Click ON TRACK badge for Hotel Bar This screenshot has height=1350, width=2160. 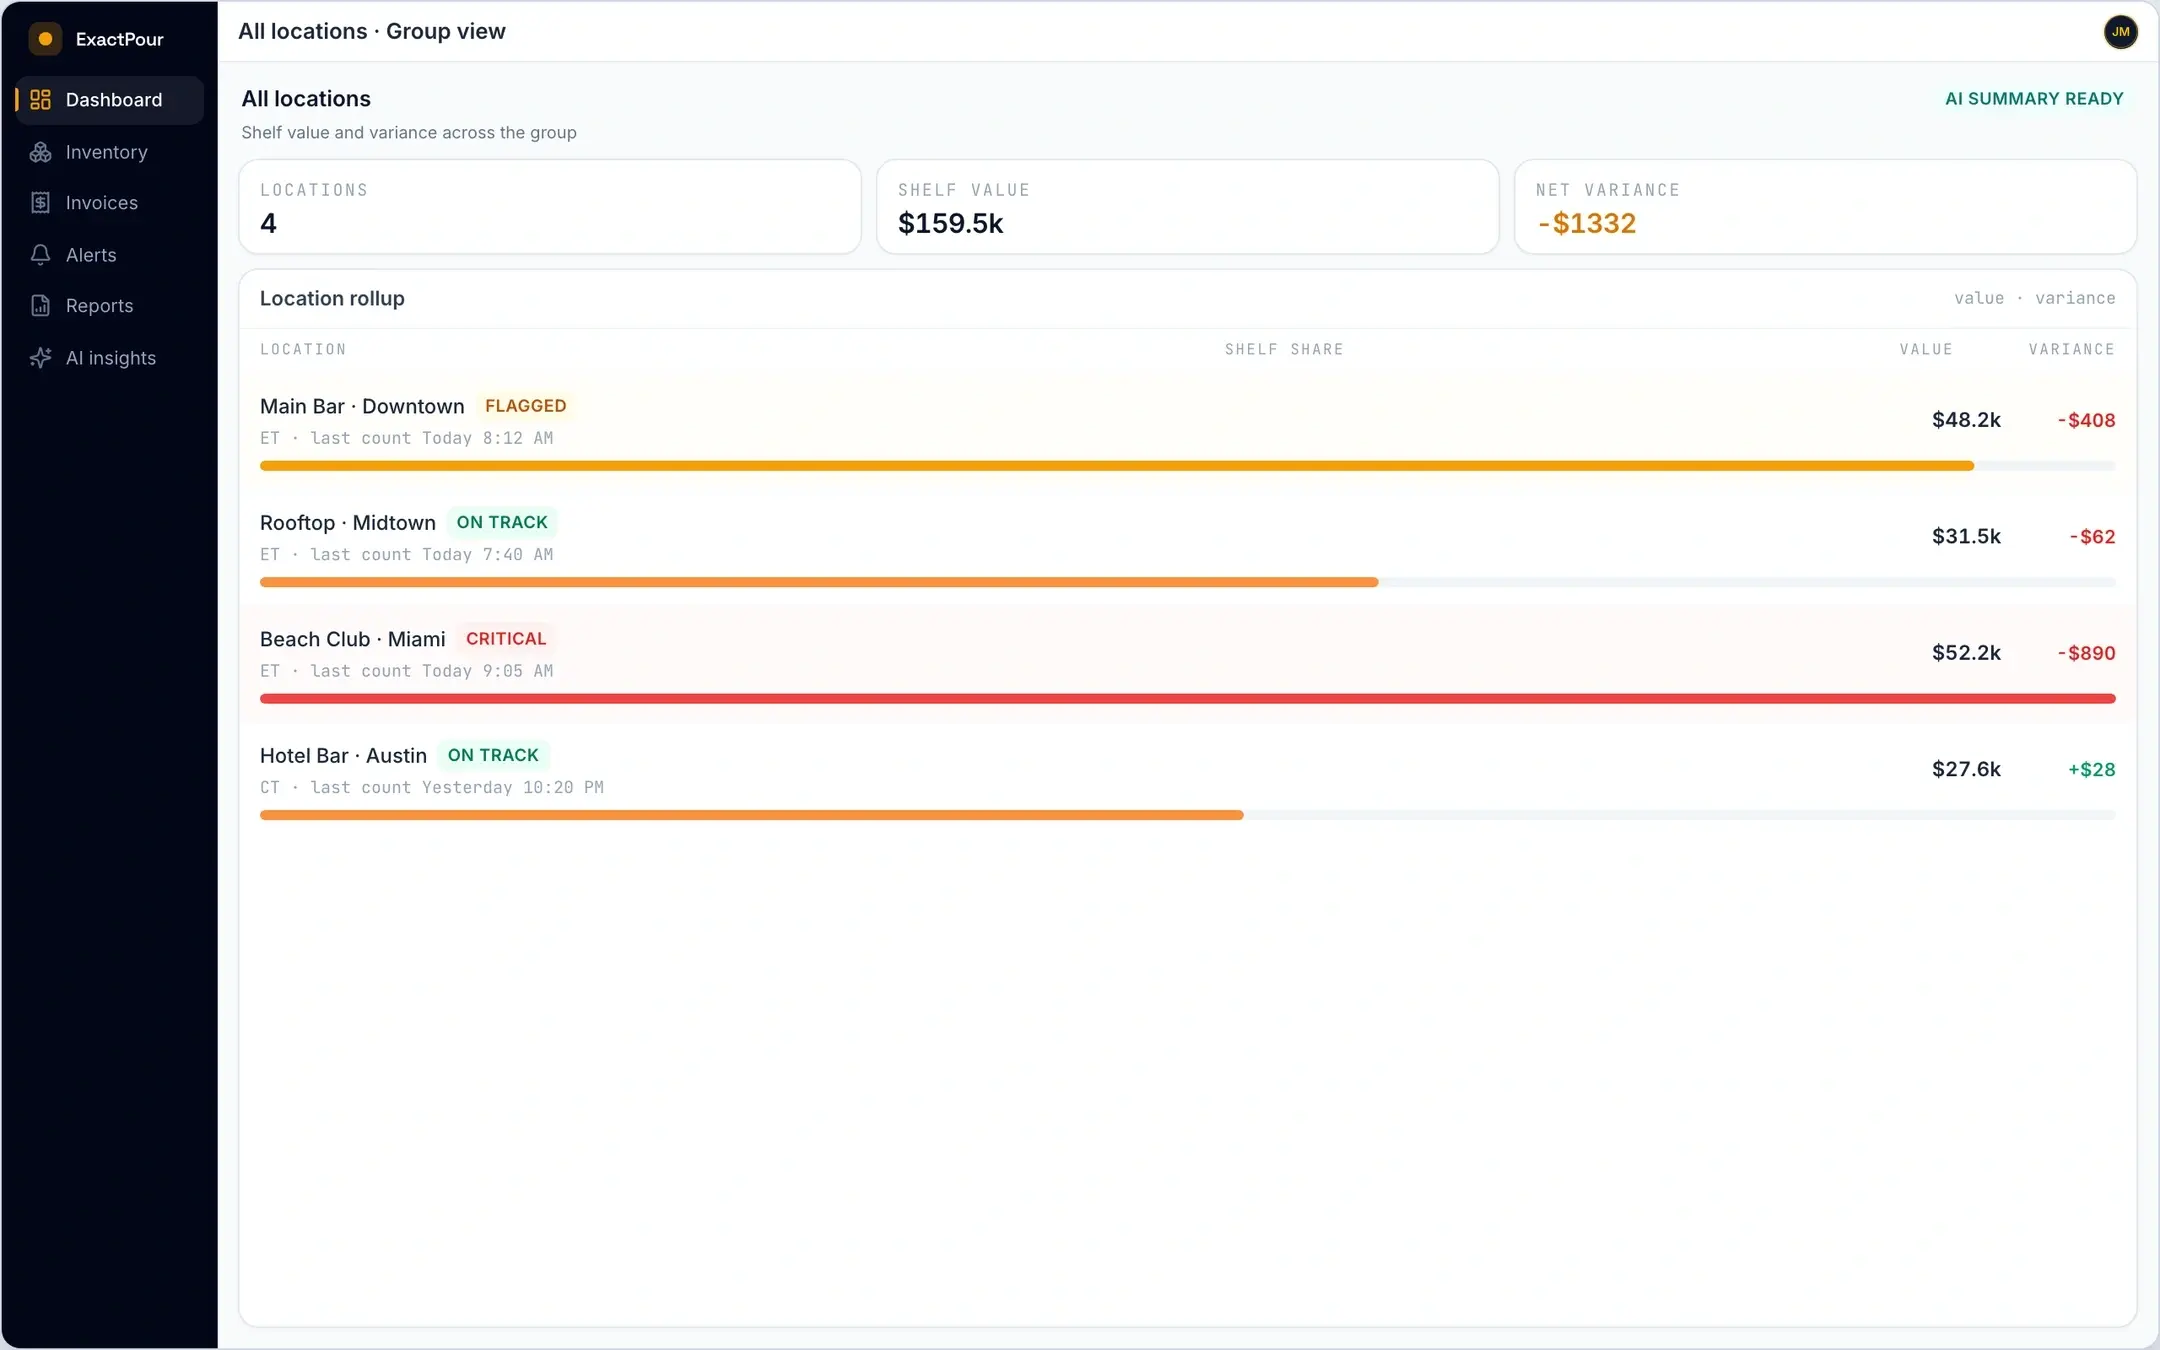point(493,755)
